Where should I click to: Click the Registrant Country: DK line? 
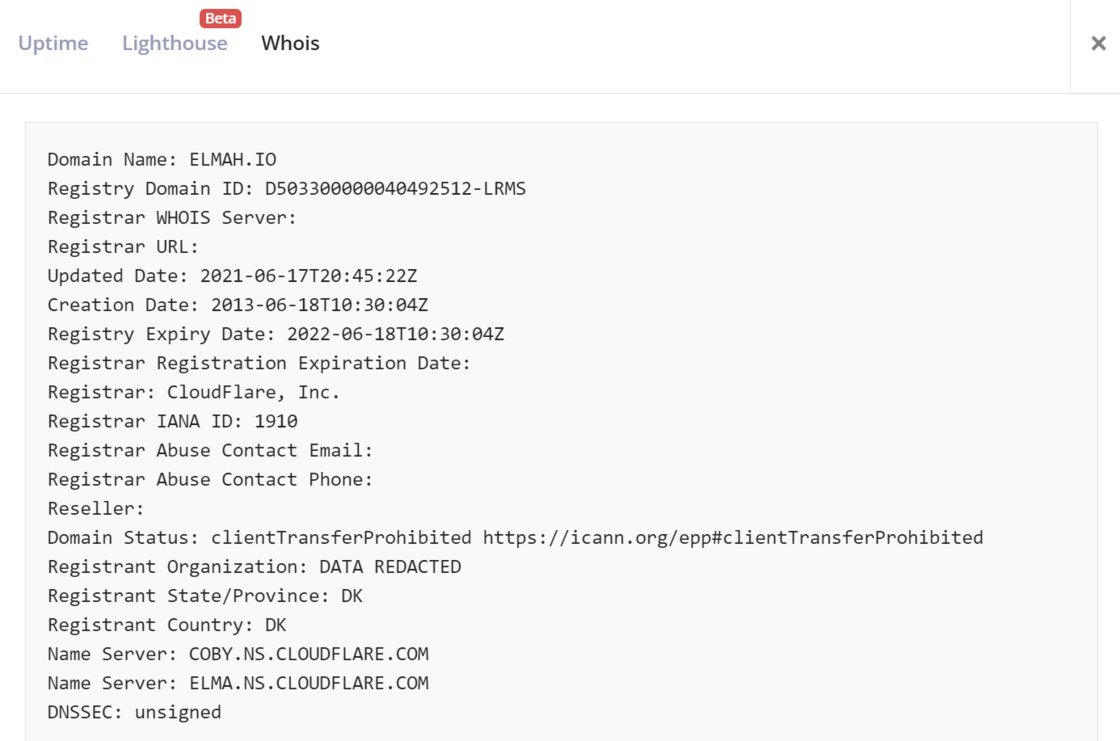point(167,625)
